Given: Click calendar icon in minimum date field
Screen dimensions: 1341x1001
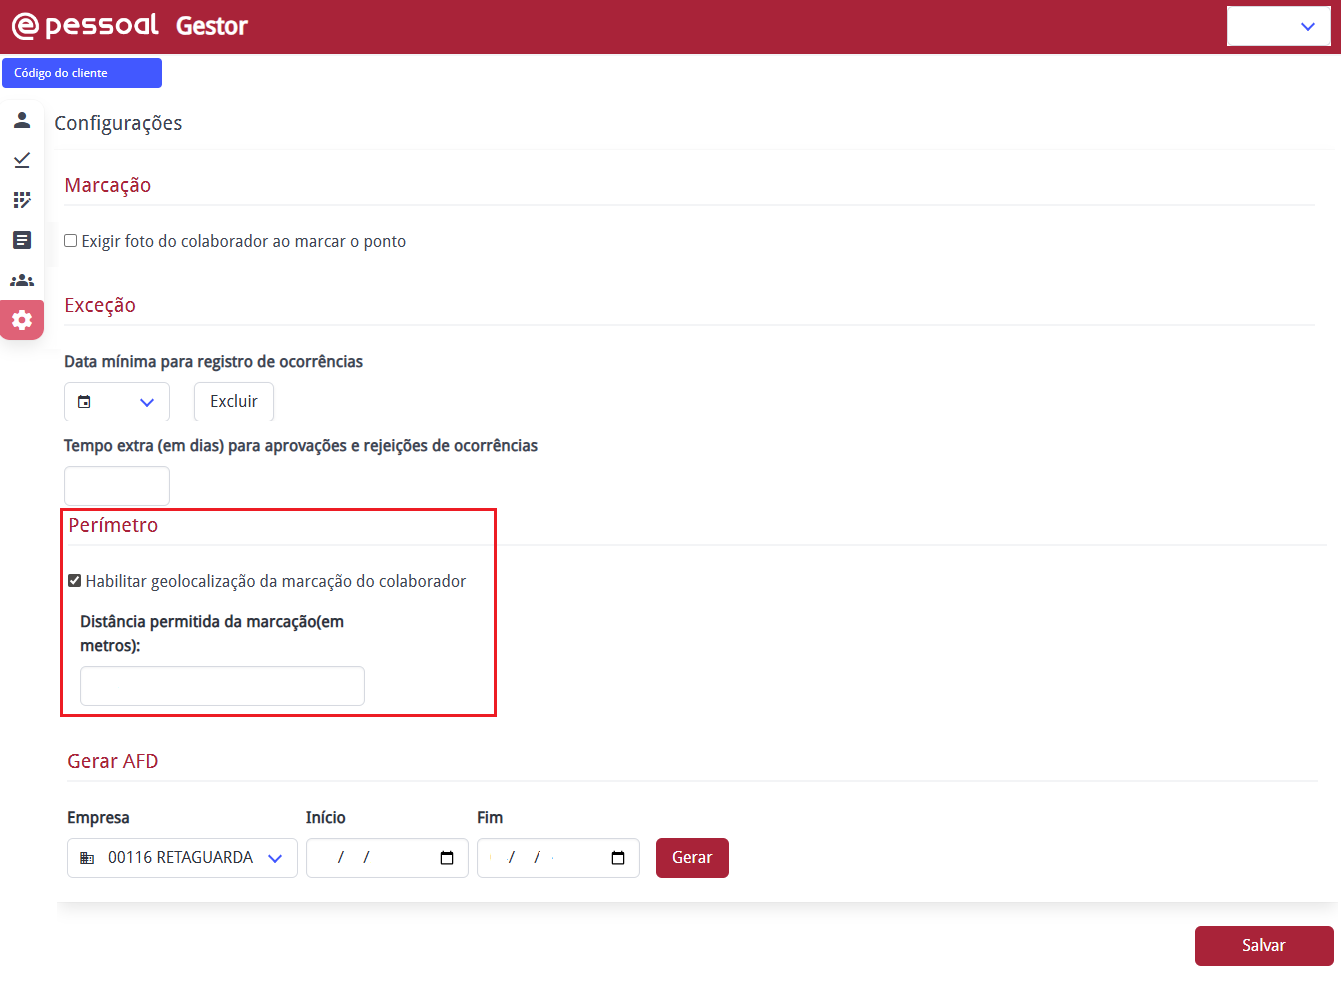Looking at the screenshot, I should (84, 402).
